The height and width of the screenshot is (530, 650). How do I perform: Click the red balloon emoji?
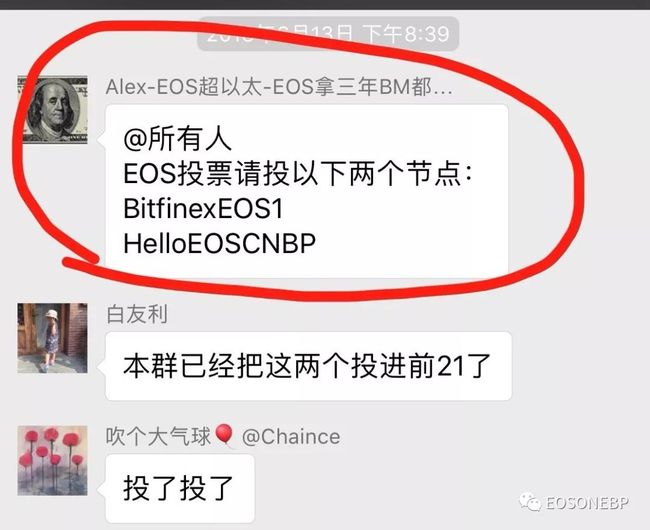224,435
